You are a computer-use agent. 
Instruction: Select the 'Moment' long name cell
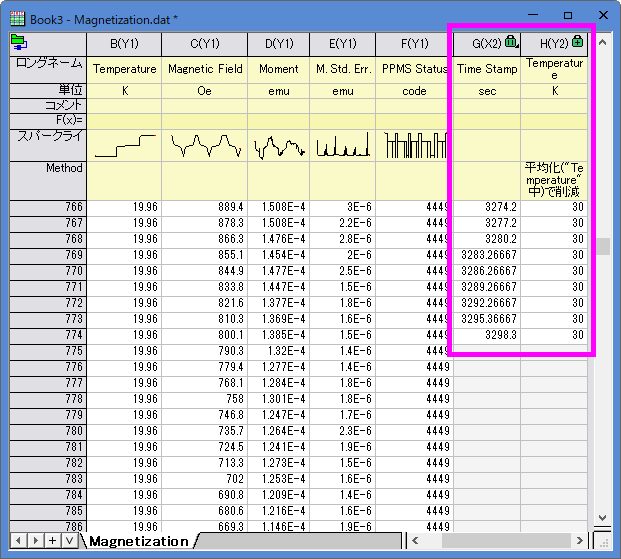pos(279,69)
